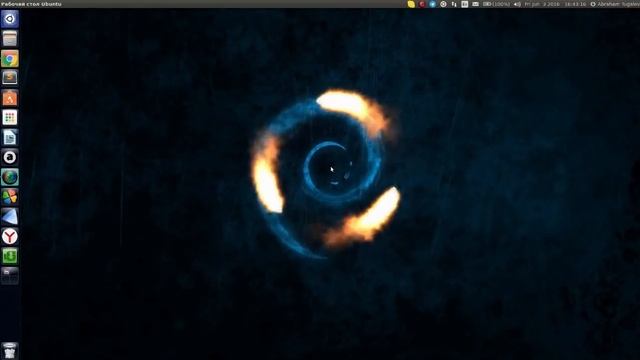Open the Ubuntu Dash search launcher
Screen dimensions: 640x360
pos(9,19)
